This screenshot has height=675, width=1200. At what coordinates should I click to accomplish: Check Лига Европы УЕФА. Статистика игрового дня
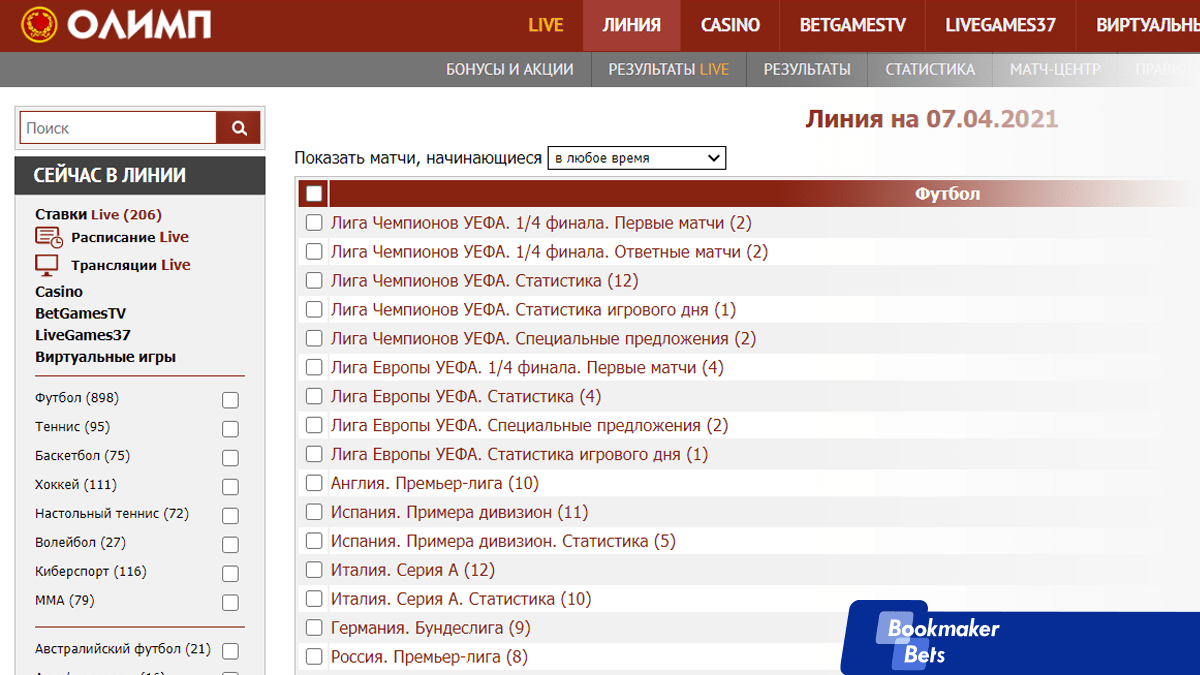[x=314, y=455]
